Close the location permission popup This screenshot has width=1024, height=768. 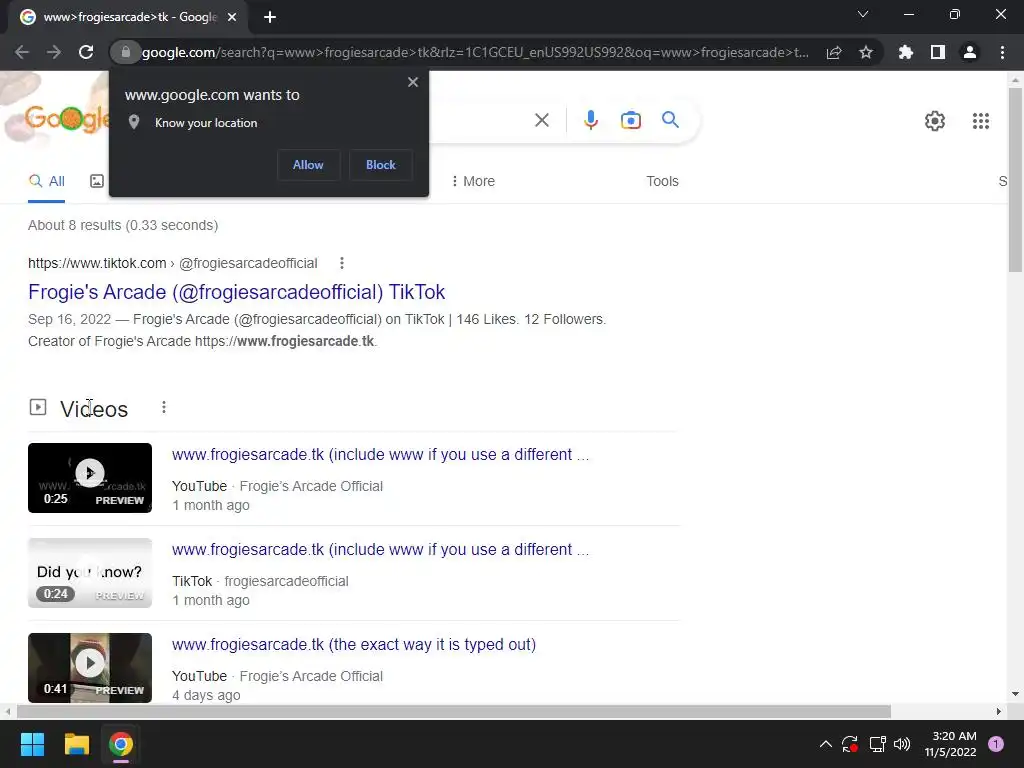tap(413, 82)
